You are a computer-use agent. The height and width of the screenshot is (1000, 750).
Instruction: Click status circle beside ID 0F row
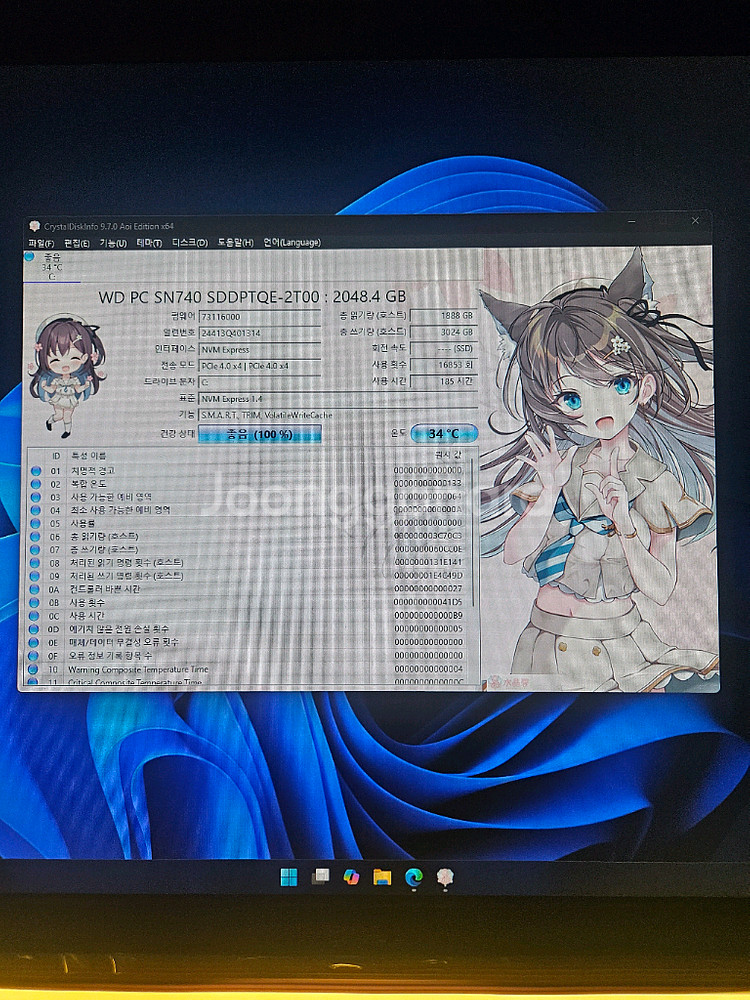click(33, 656)
